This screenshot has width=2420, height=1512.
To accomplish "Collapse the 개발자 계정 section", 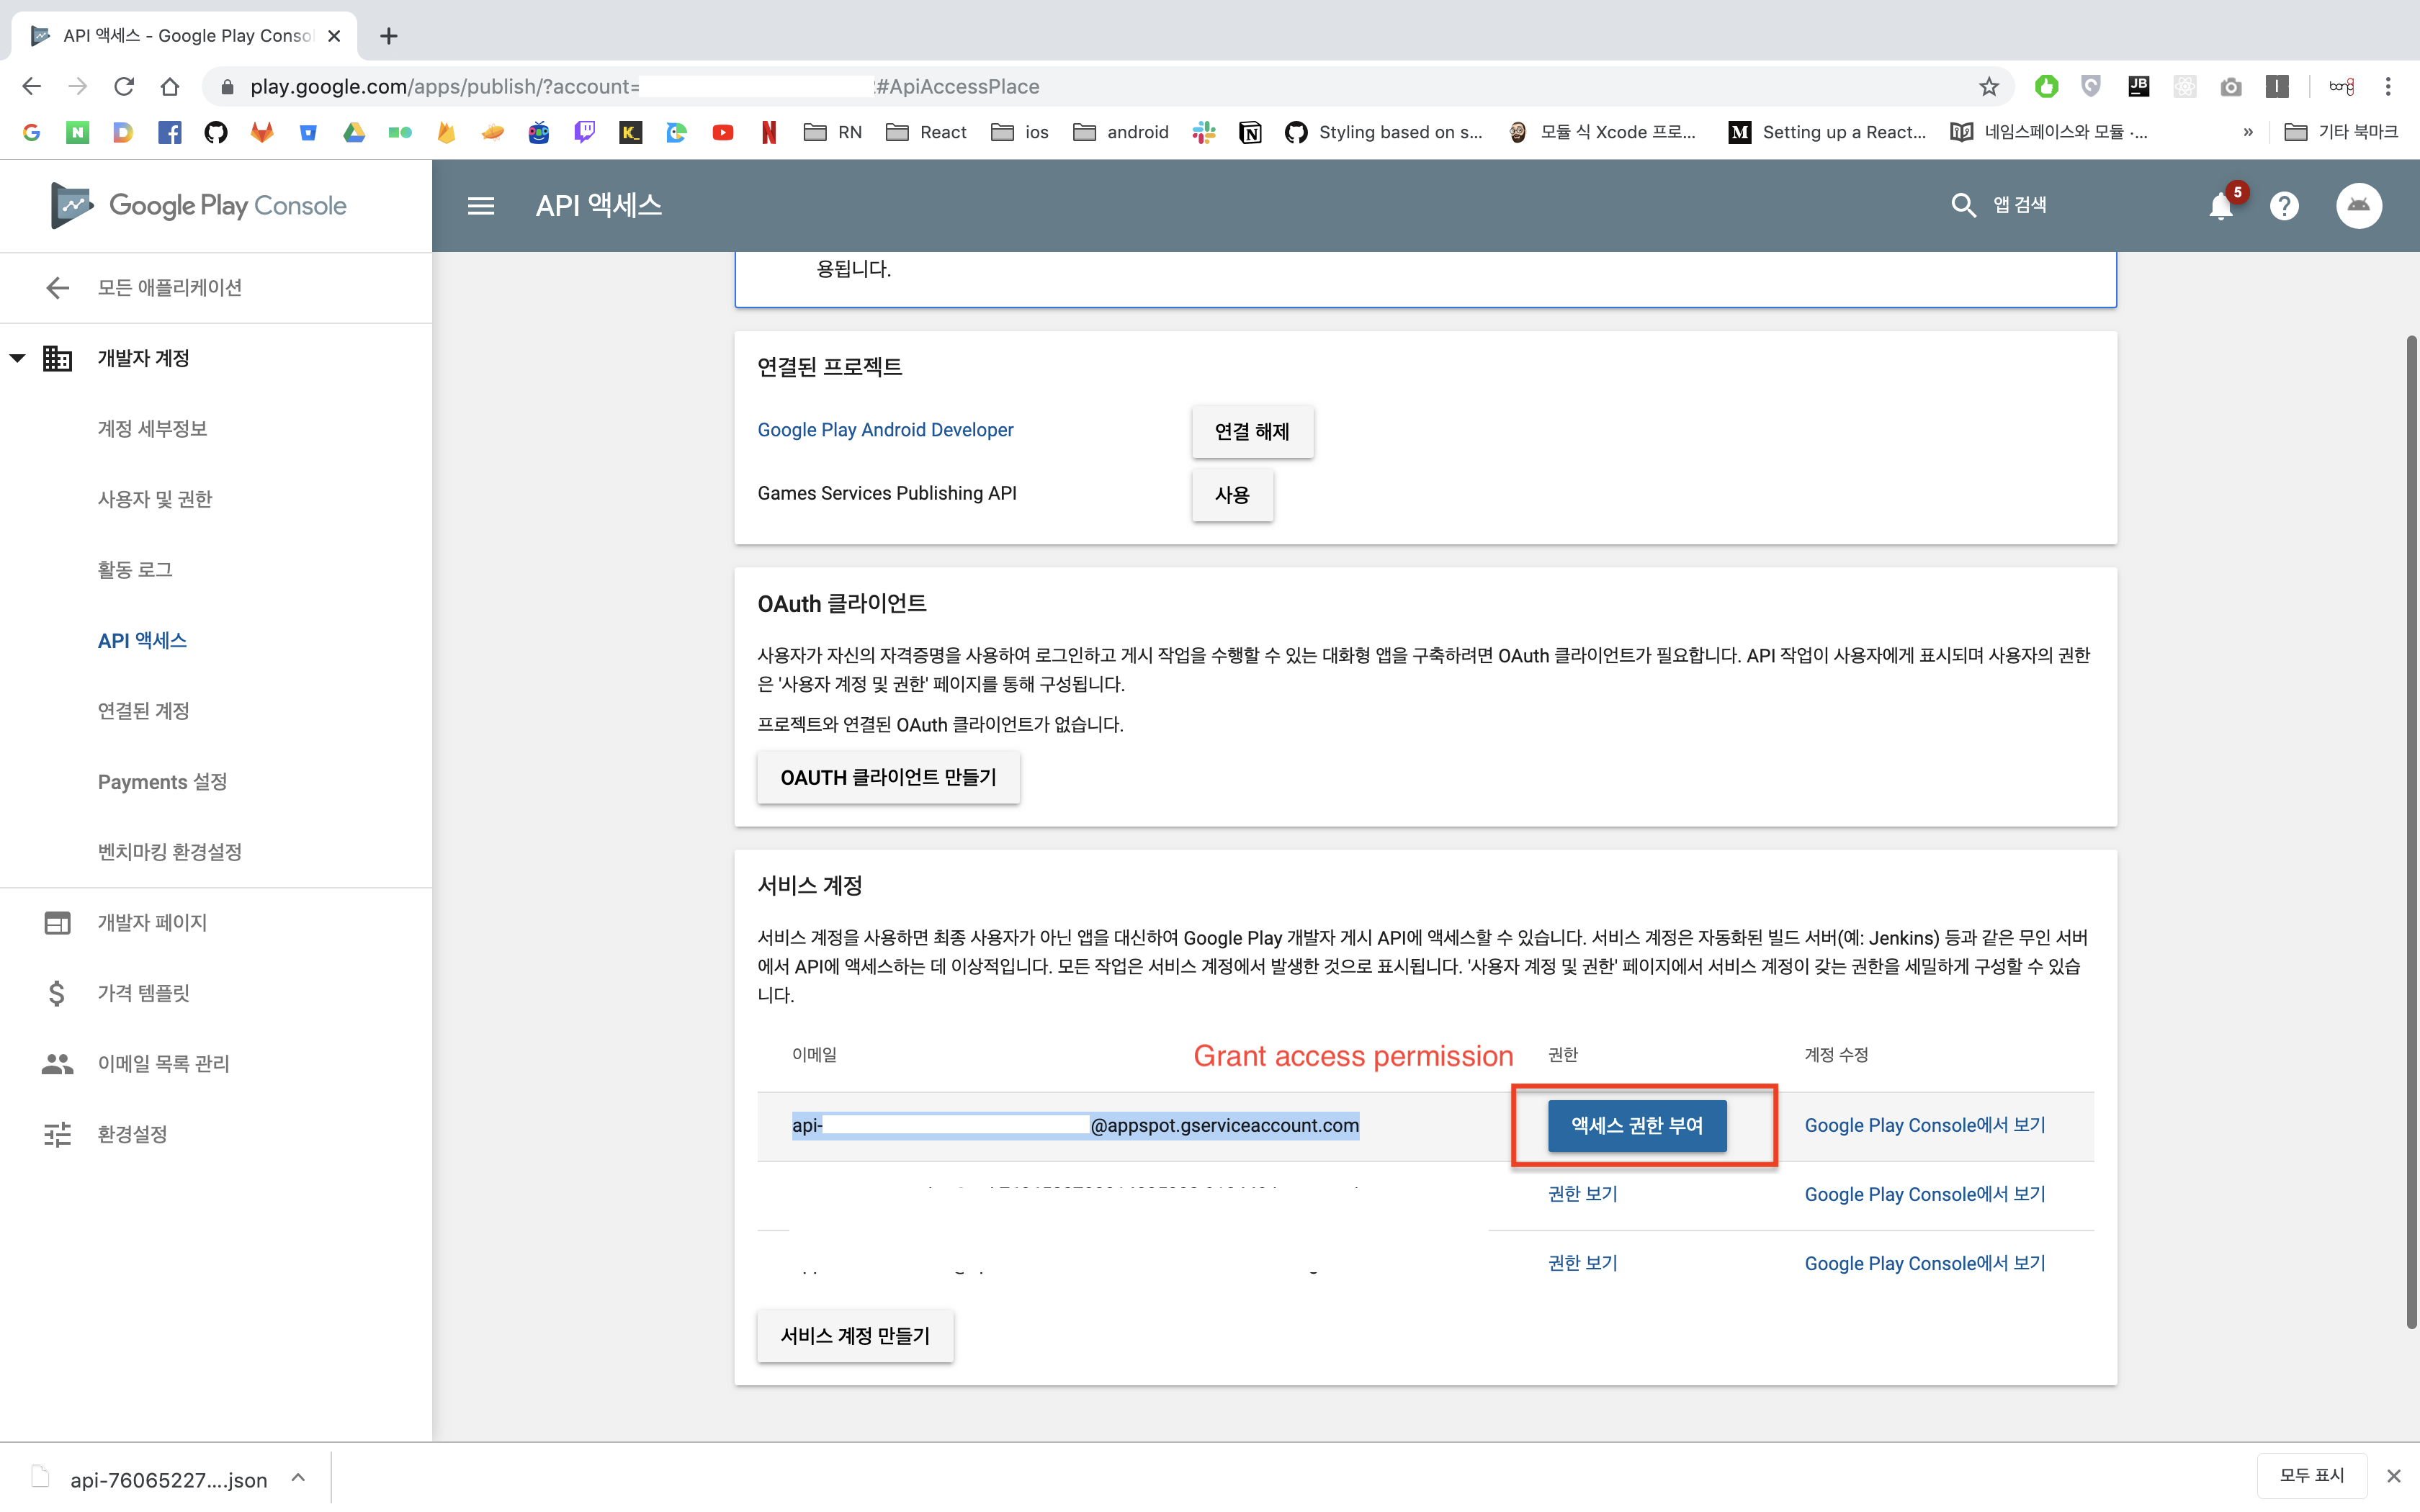I will coord(18,358).
